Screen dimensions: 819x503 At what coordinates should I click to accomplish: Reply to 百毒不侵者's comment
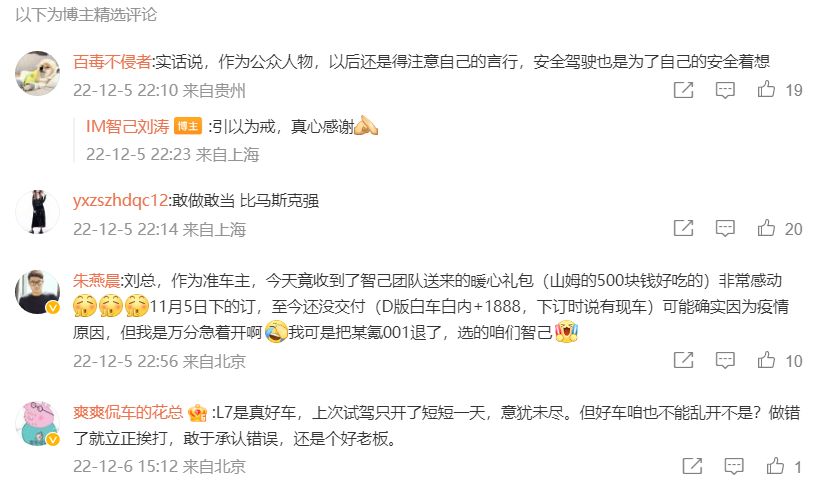725,90
